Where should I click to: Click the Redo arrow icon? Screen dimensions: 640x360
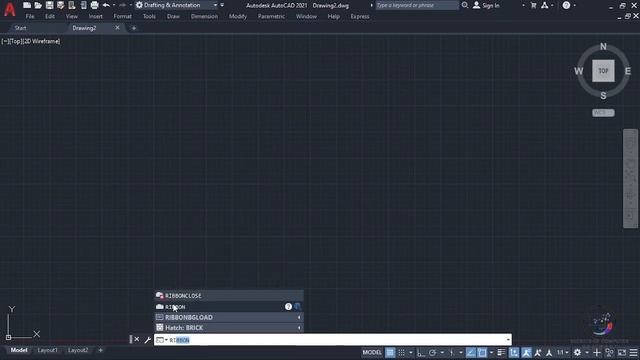[122, 5]
